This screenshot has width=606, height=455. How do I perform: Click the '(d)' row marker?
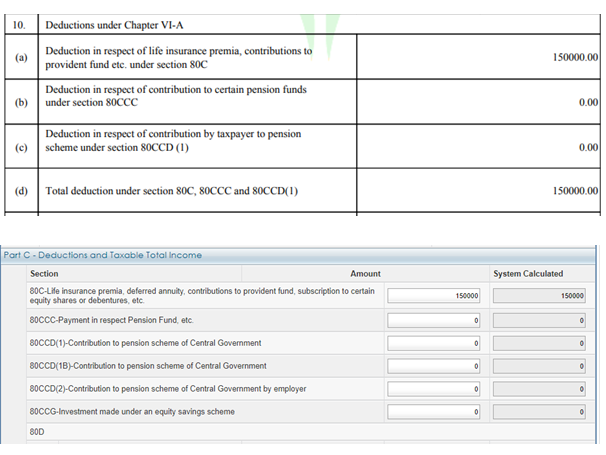tap(21, 191)
